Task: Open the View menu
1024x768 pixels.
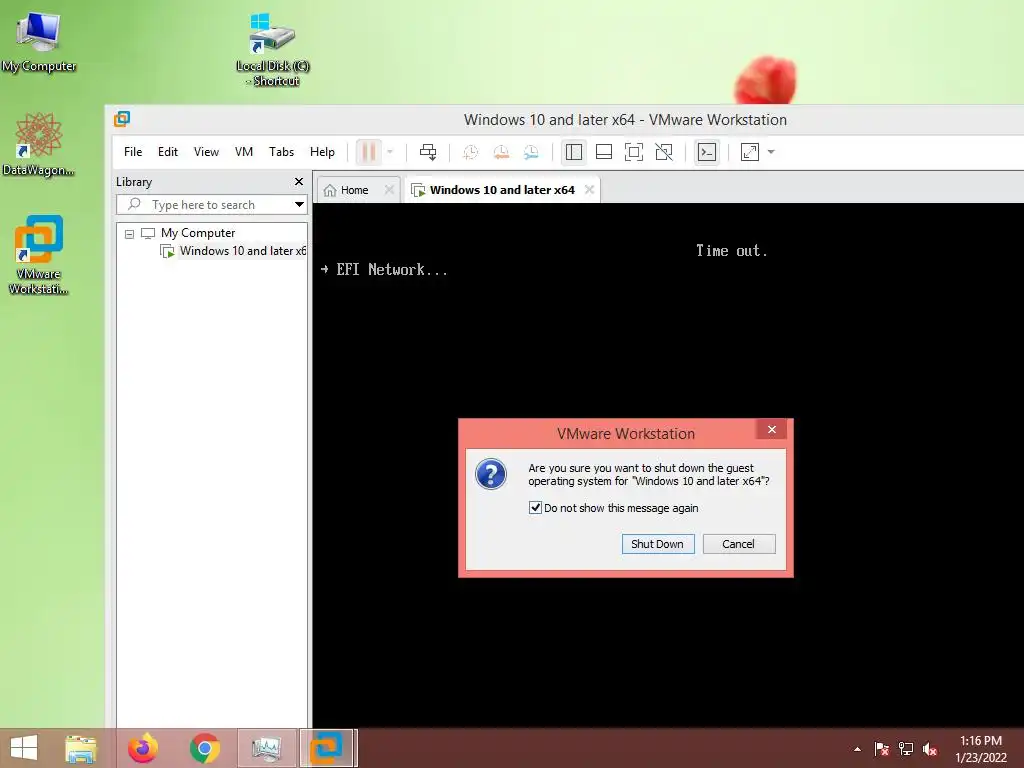Action: (x=206, y=152)
